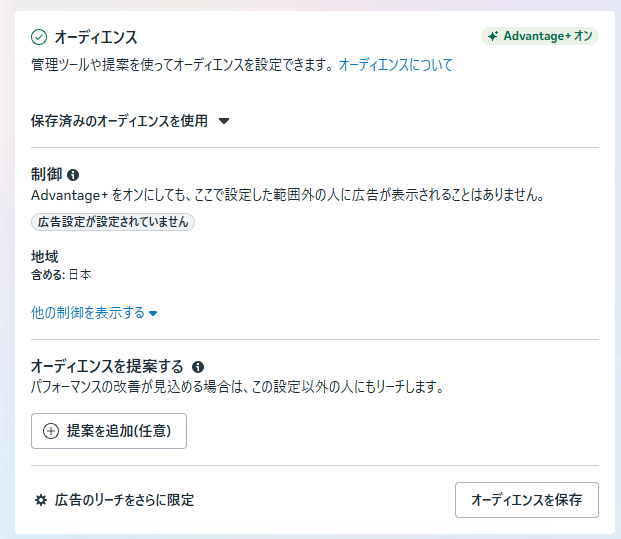Open the オーディエンスについて link
The width and height of the screenshot is (621, 539).
396,65
